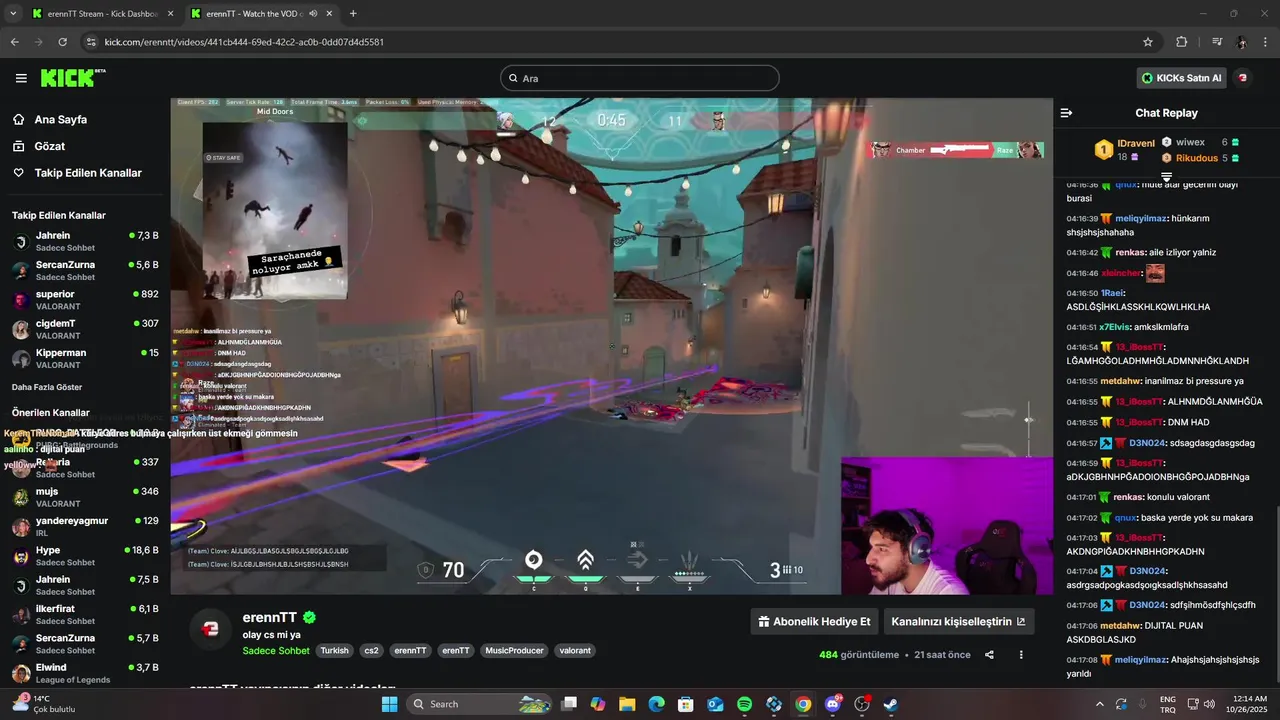Click the Kanalınızı kişiselleştirin button
This screenshot has height=720, width=1280.
958,621
